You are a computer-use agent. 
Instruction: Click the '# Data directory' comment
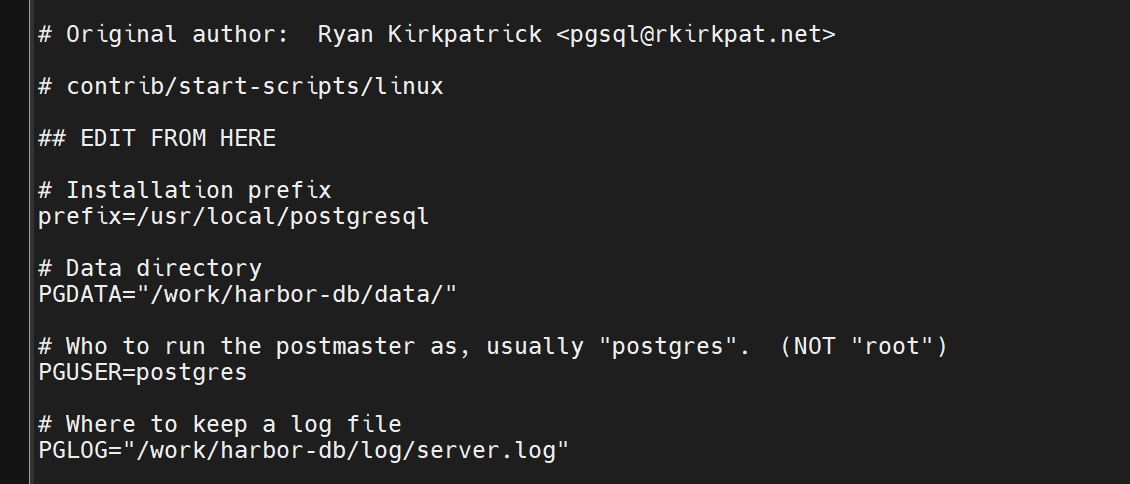150,268
